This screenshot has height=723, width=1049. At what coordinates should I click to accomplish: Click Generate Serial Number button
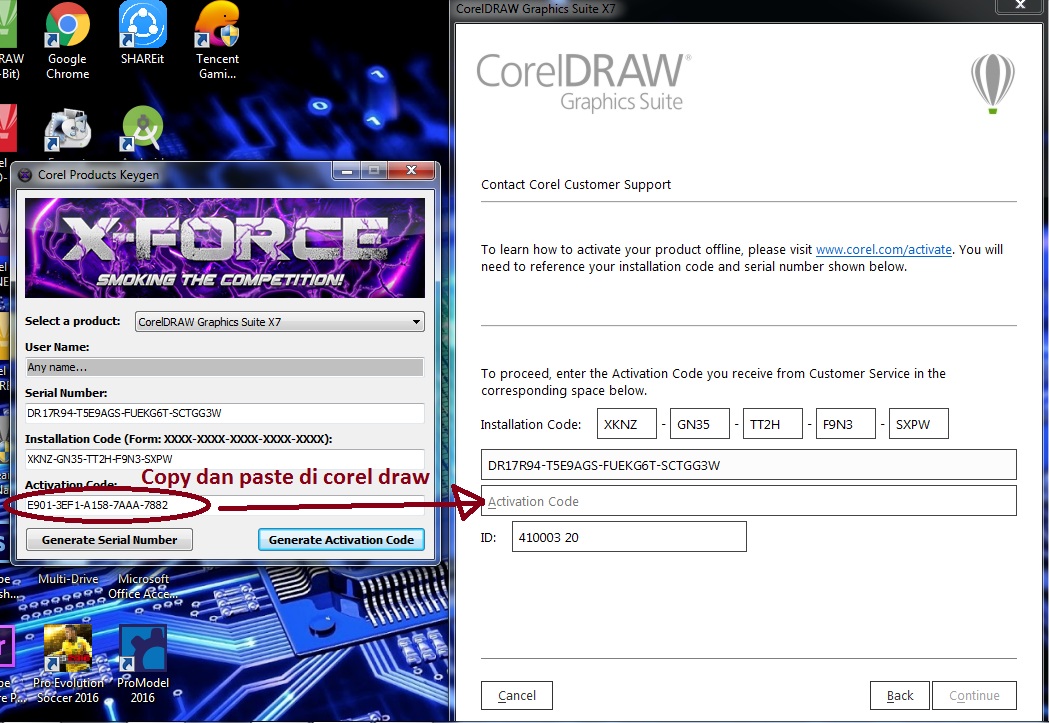point(109,540)
